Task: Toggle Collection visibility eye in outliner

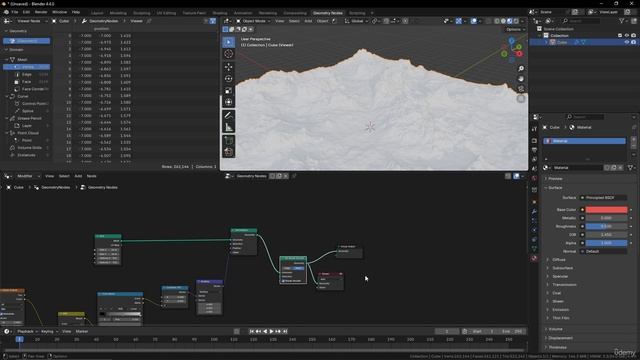Action: [627, 36]
